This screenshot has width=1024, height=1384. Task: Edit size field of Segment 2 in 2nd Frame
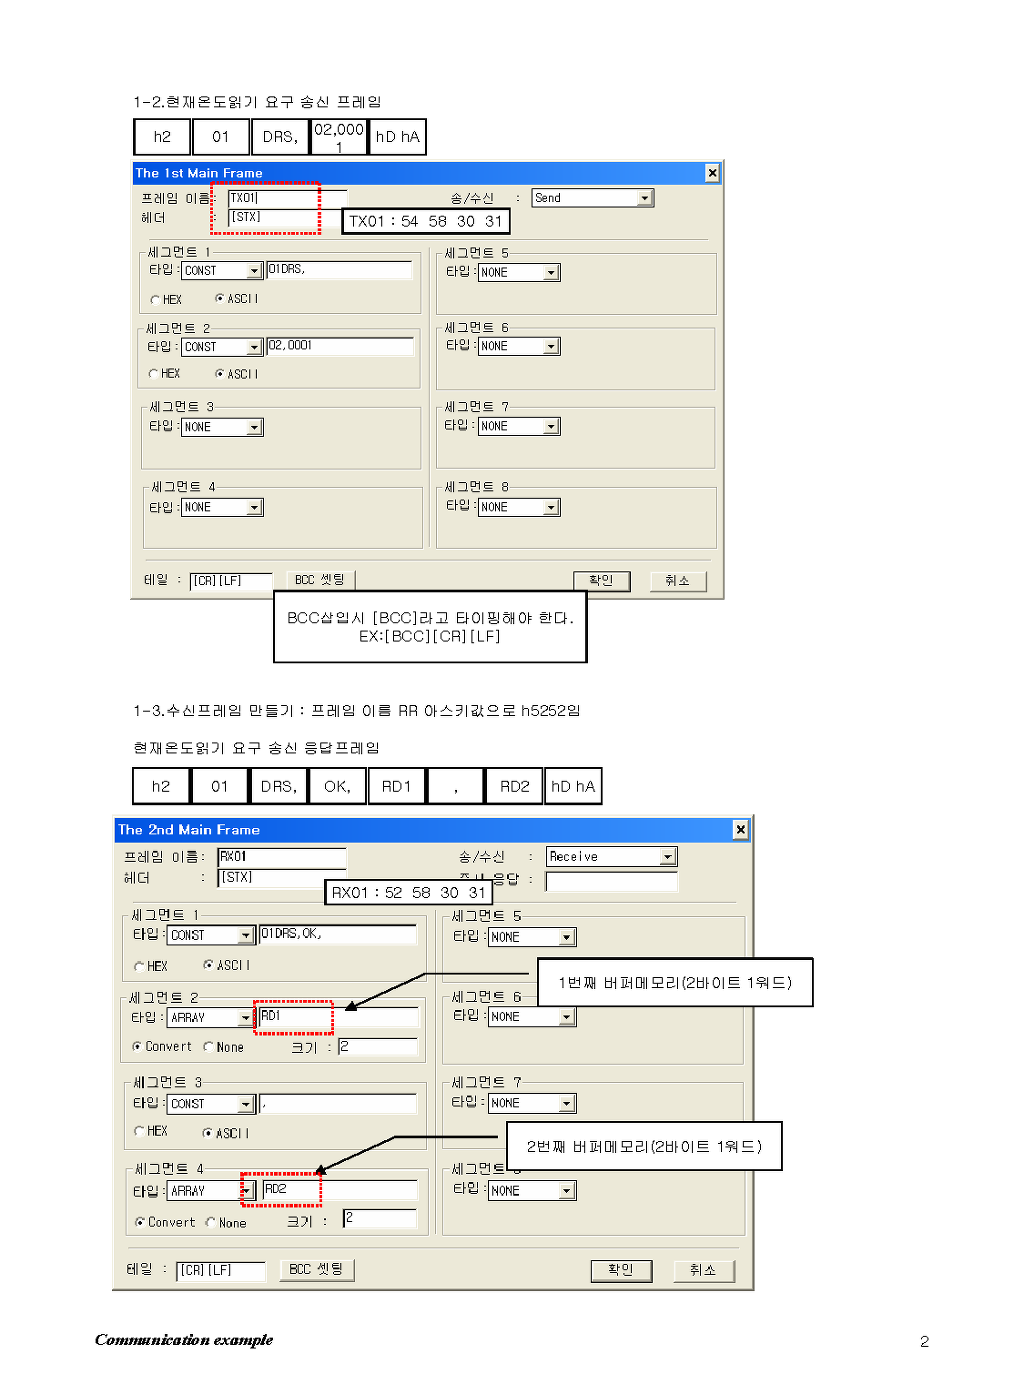coord(377,1047)
